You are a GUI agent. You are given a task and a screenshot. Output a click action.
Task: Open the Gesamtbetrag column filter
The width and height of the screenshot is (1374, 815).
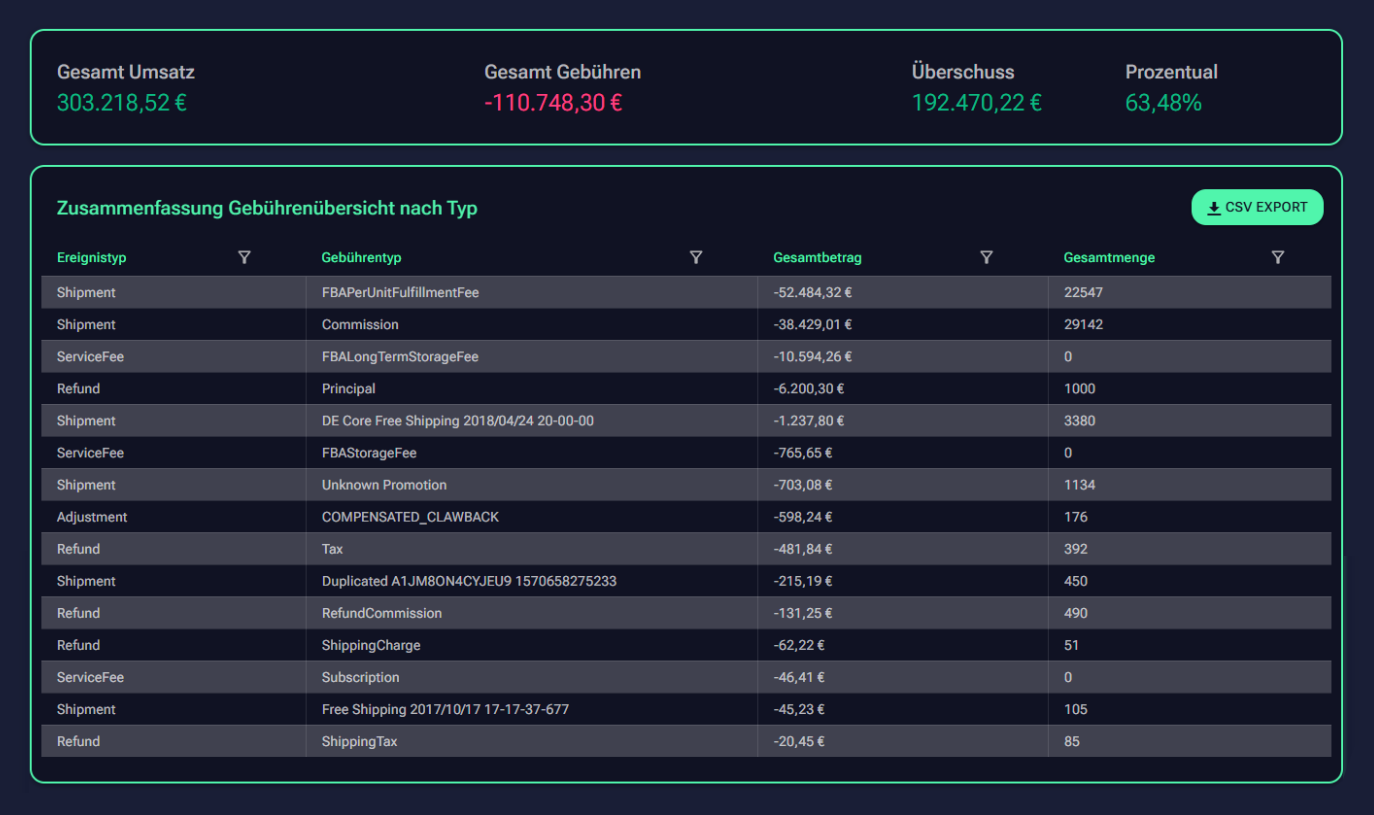[987, 257]
